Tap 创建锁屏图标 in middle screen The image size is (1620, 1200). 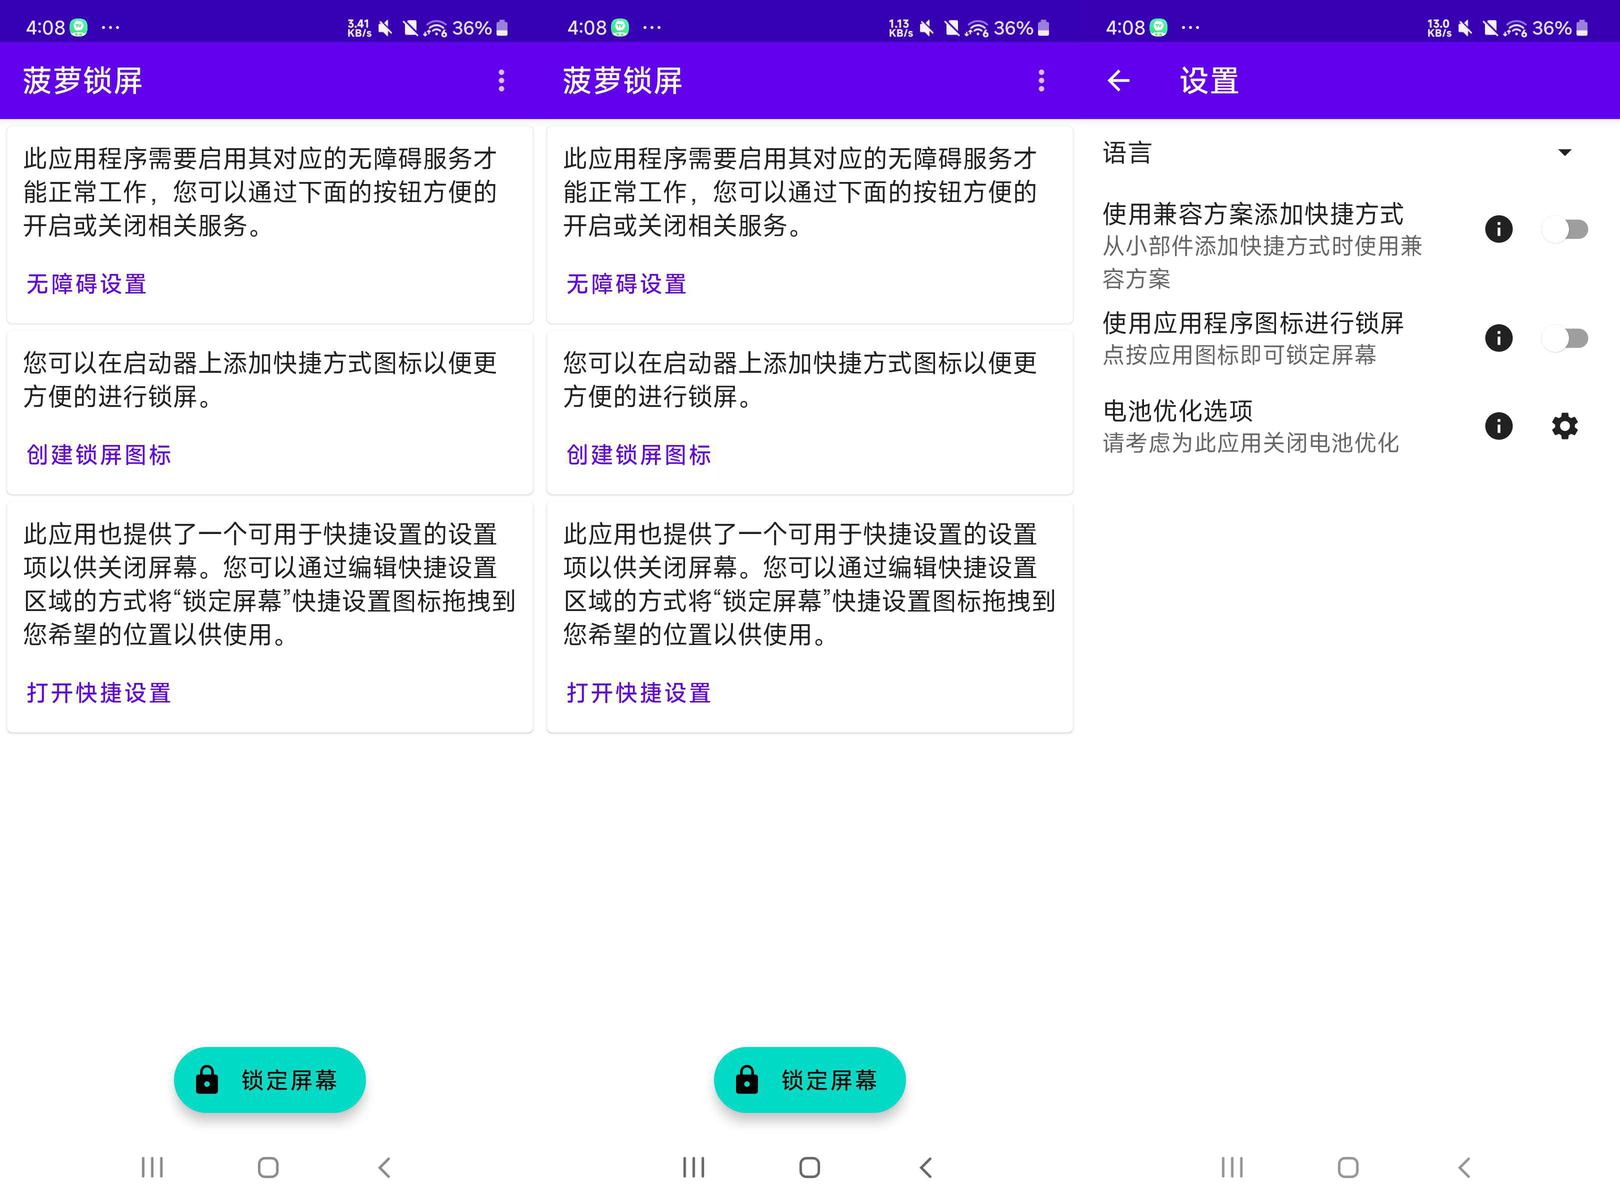pyautogui.click(x=639, y=455)
